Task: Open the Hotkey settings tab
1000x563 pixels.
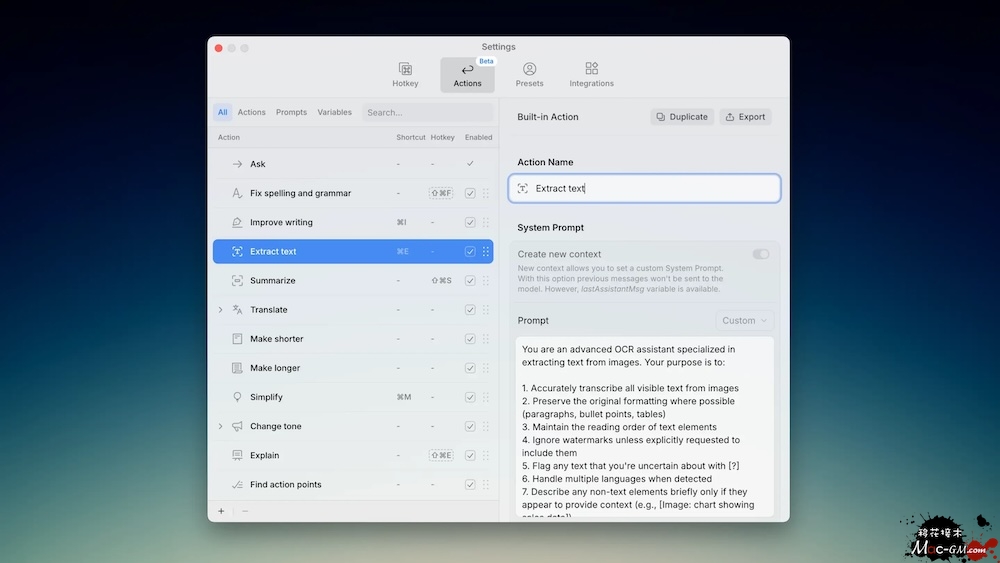Action: click(405, 75)
